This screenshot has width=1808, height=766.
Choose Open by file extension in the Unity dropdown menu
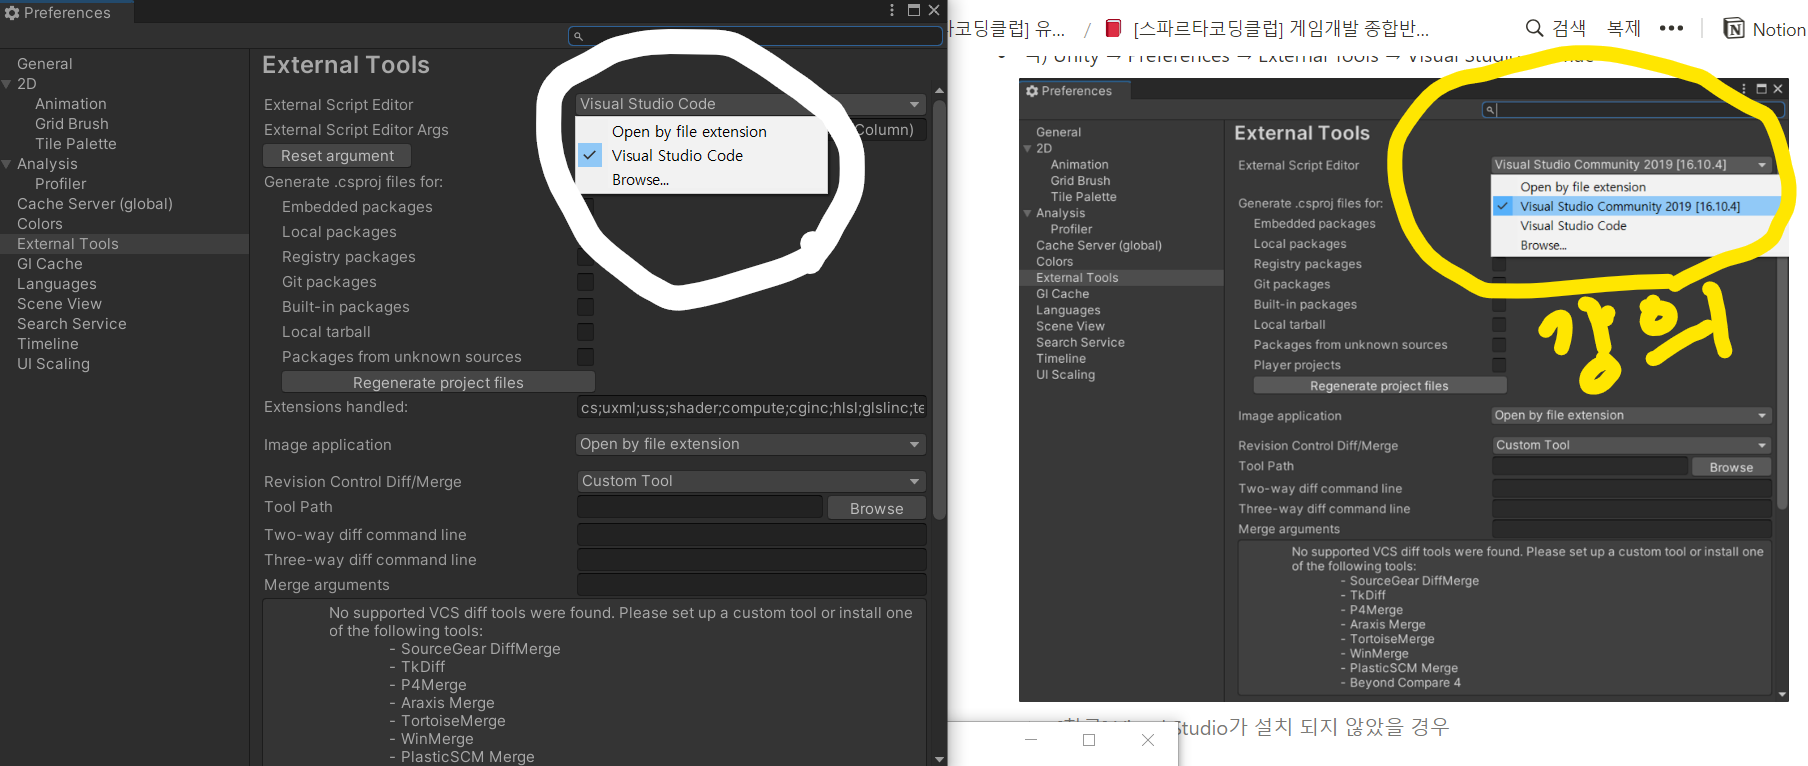tap(702, 132)
